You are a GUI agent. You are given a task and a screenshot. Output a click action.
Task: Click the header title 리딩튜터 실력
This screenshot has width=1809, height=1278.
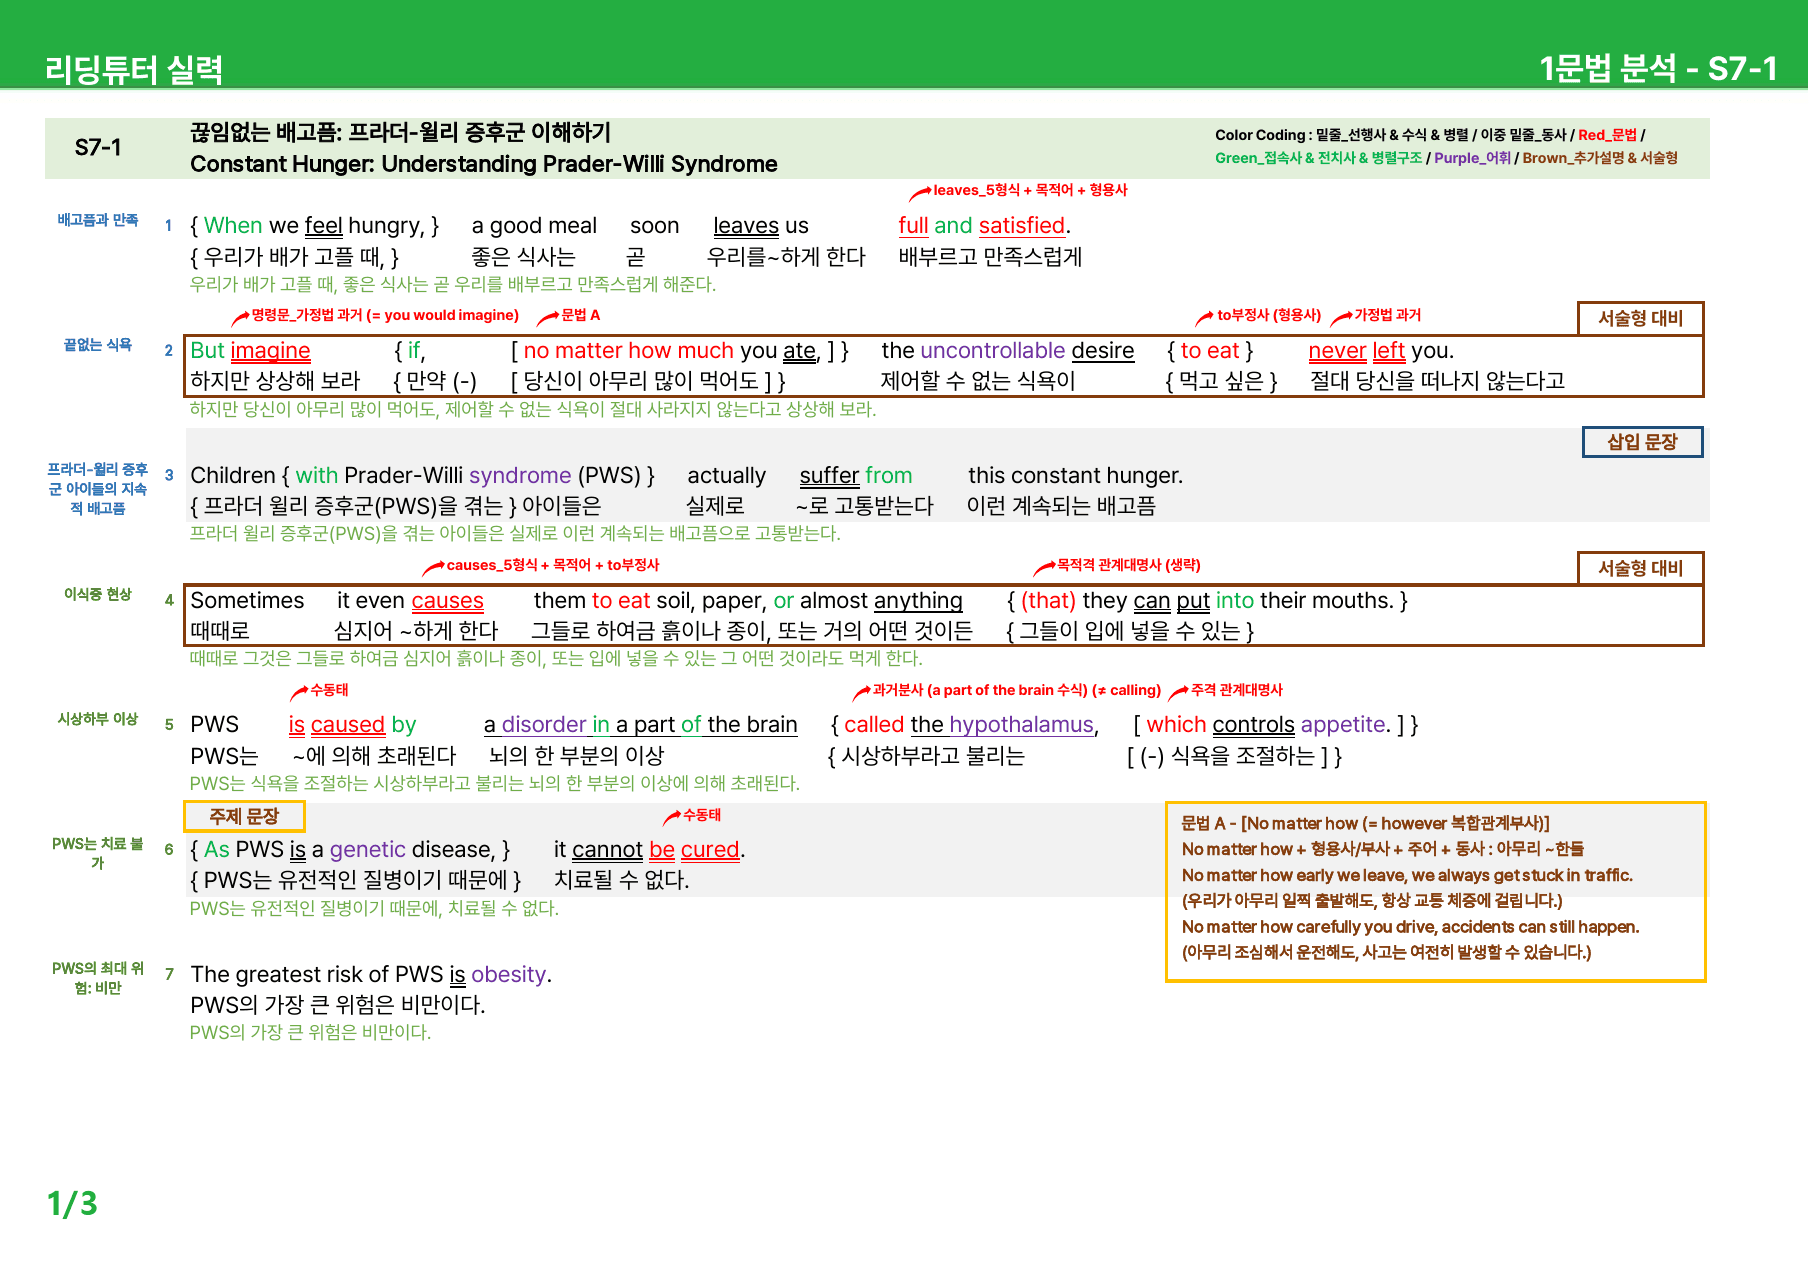coord(134,69)
